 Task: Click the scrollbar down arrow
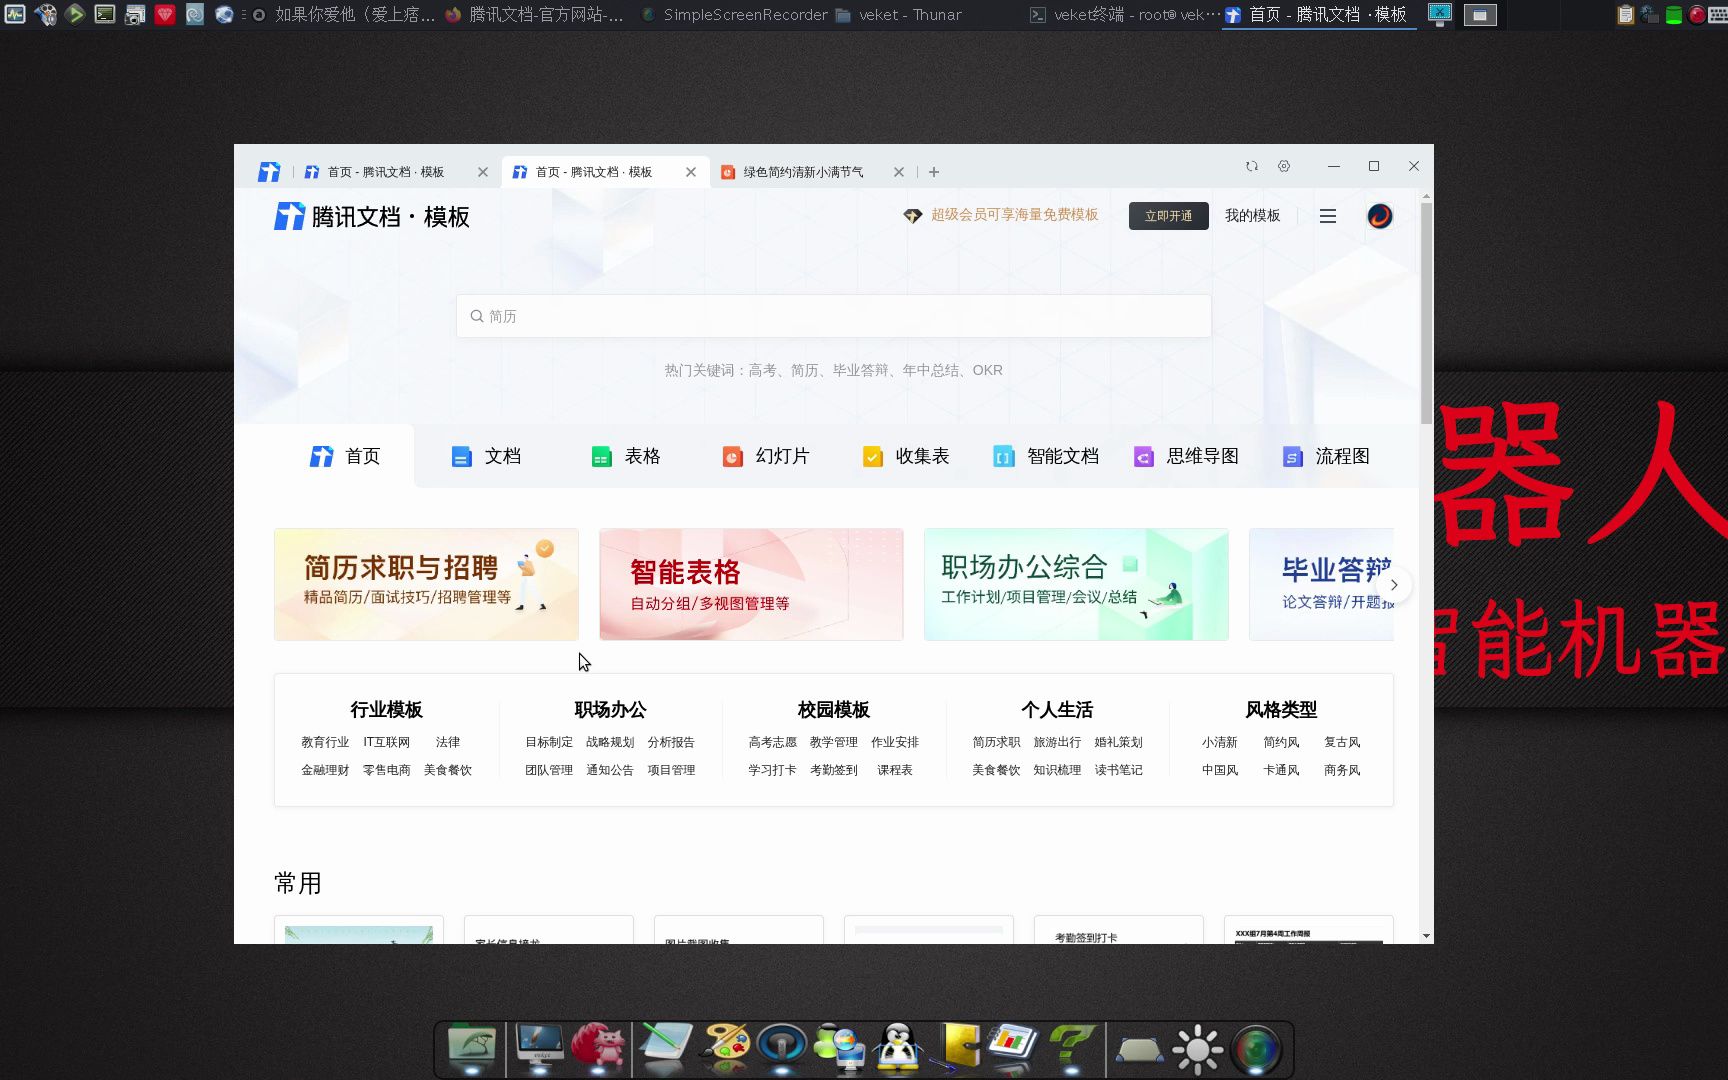click(x=1426, y=936)
